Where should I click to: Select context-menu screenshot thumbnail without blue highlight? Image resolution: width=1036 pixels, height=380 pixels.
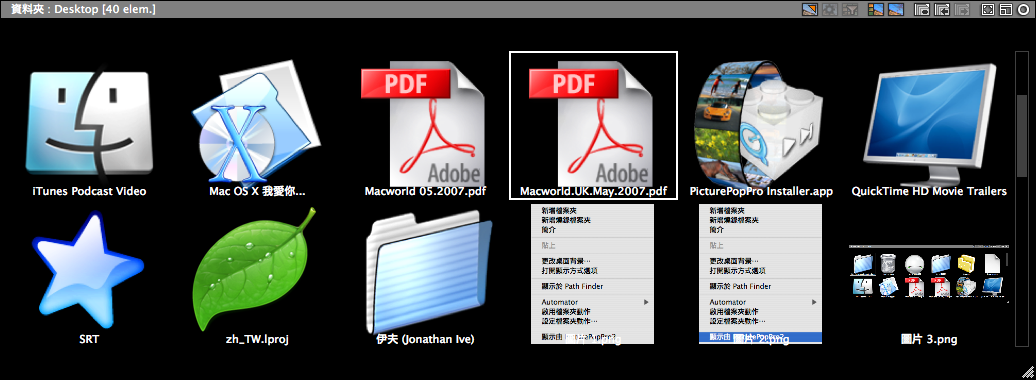coord(592,274)
